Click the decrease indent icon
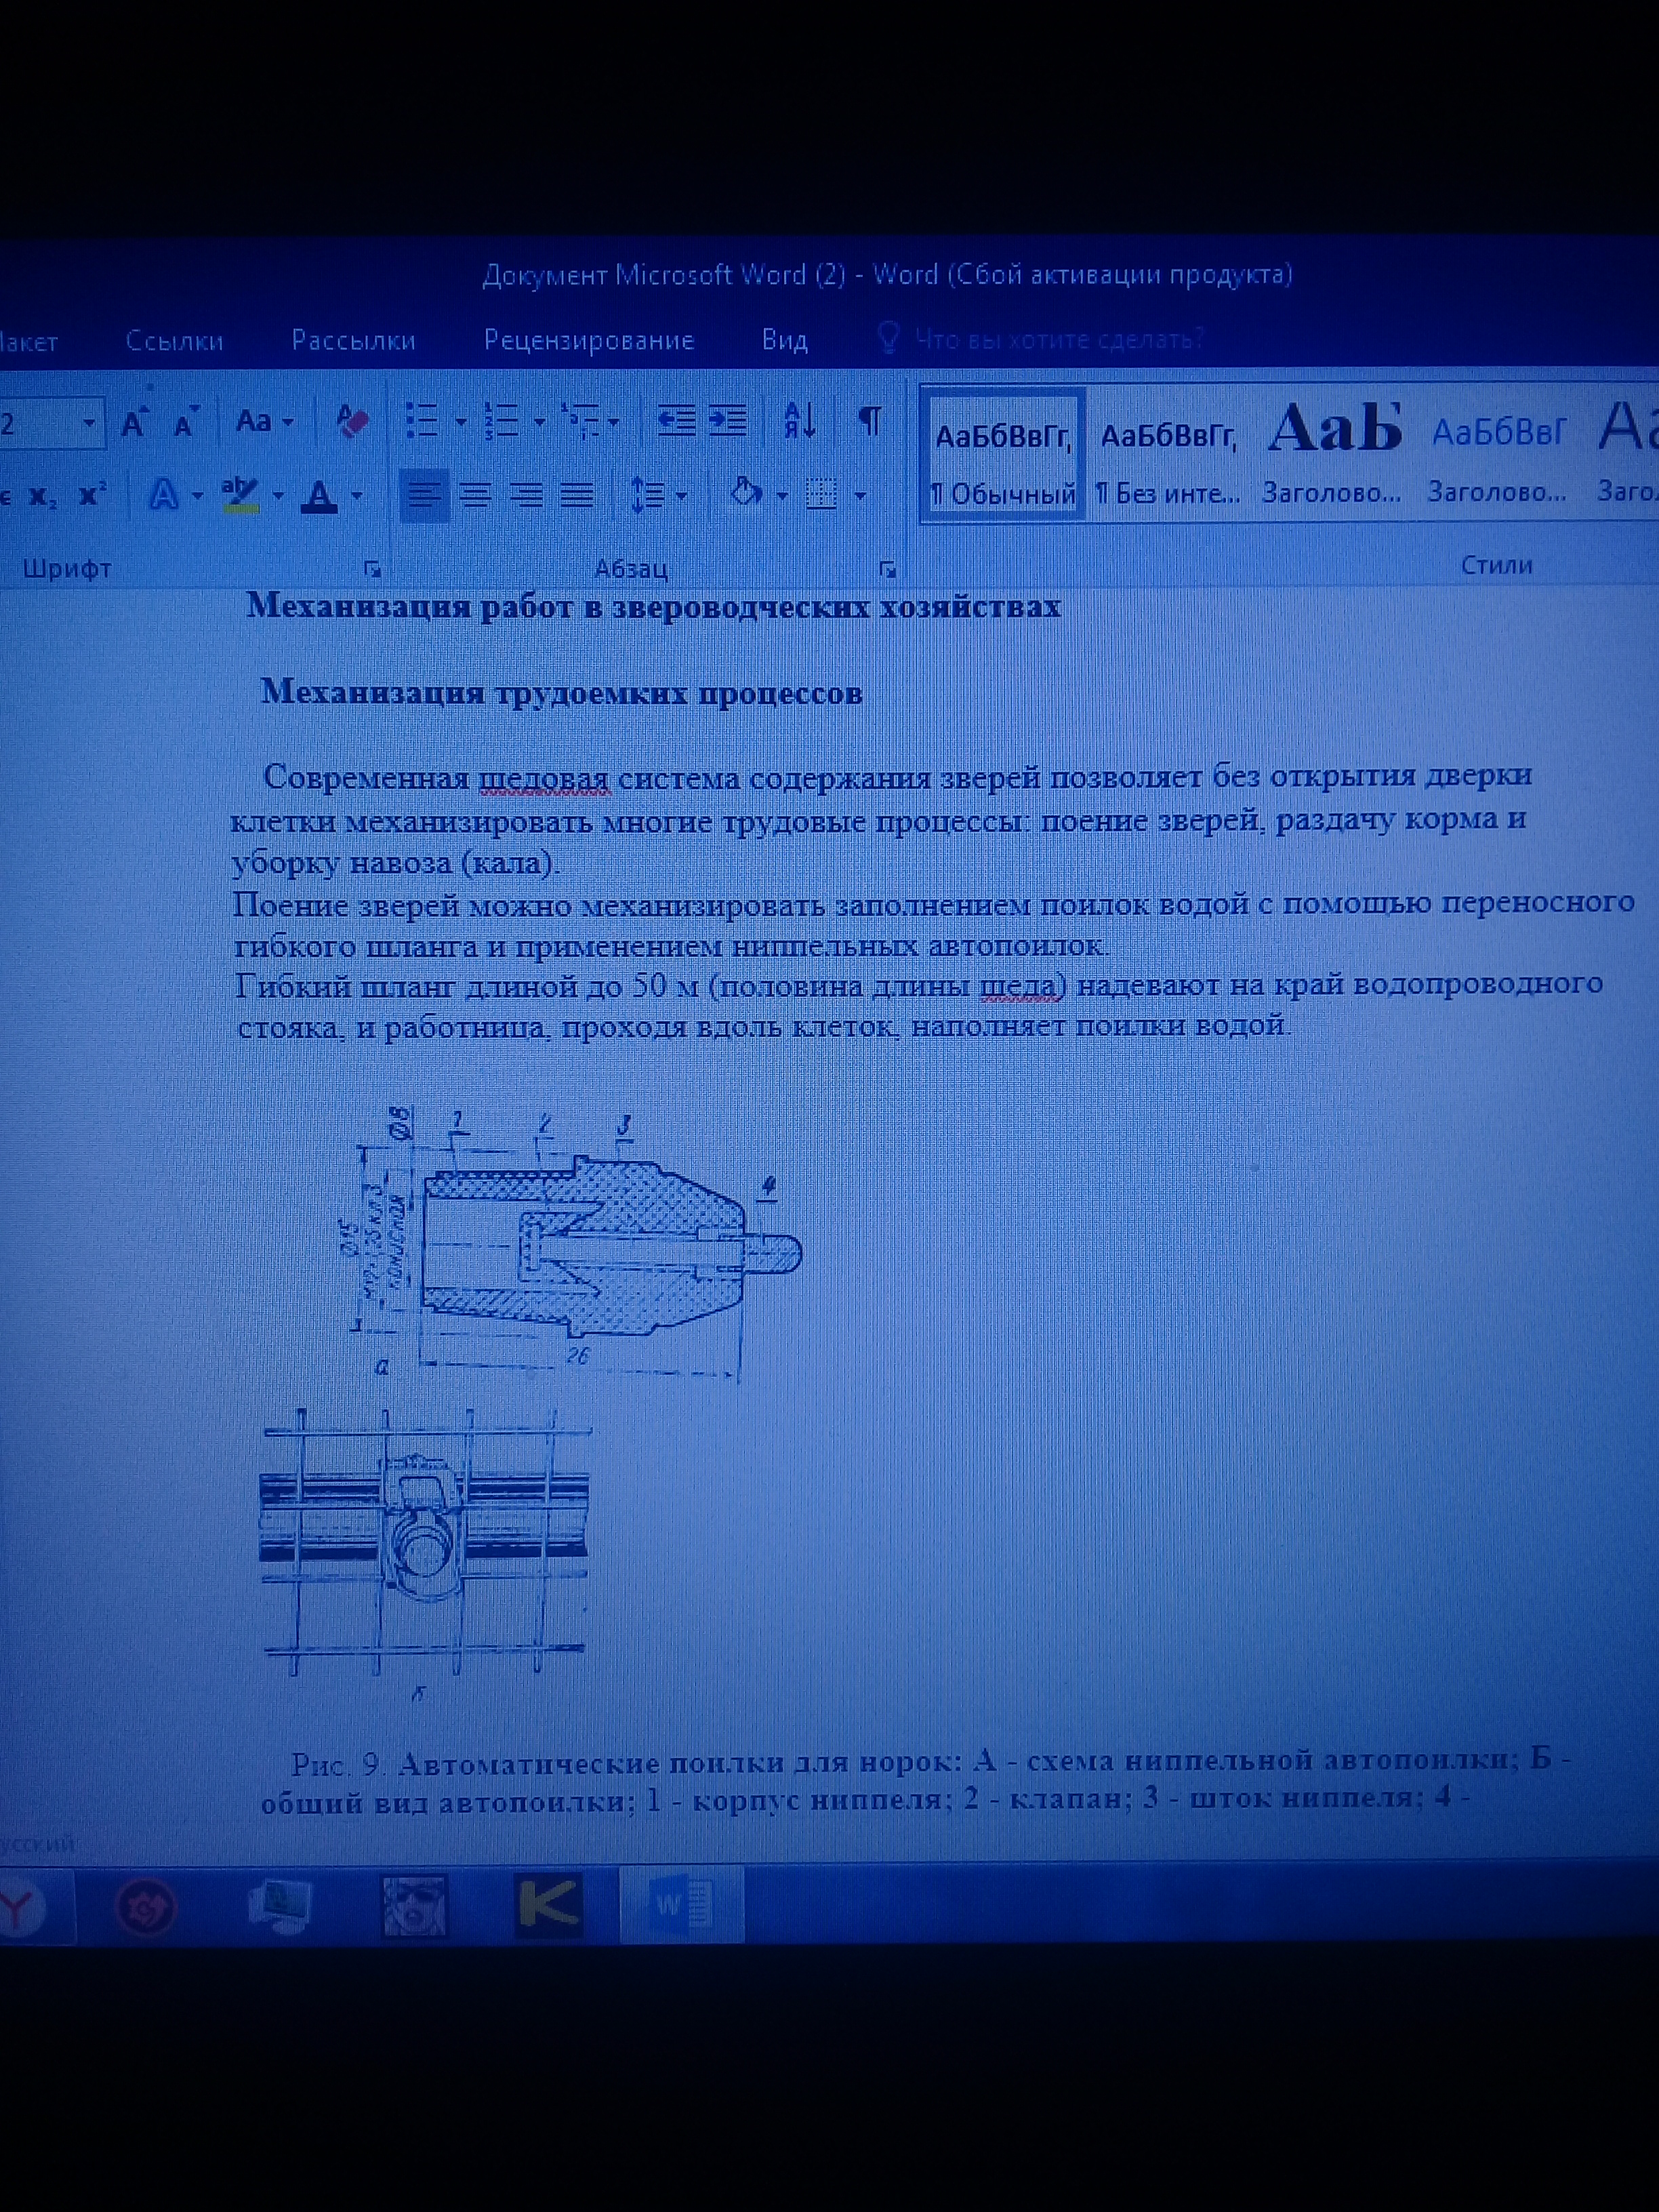 pos(677,421)
